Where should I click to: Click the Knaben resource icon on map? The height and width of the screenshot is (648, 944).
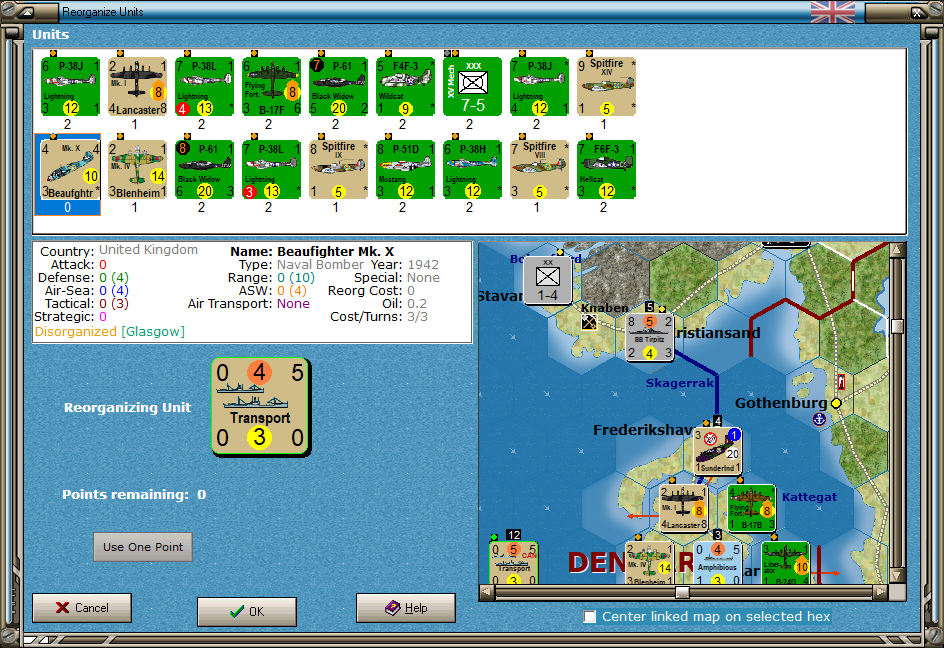tap(589, 322)
